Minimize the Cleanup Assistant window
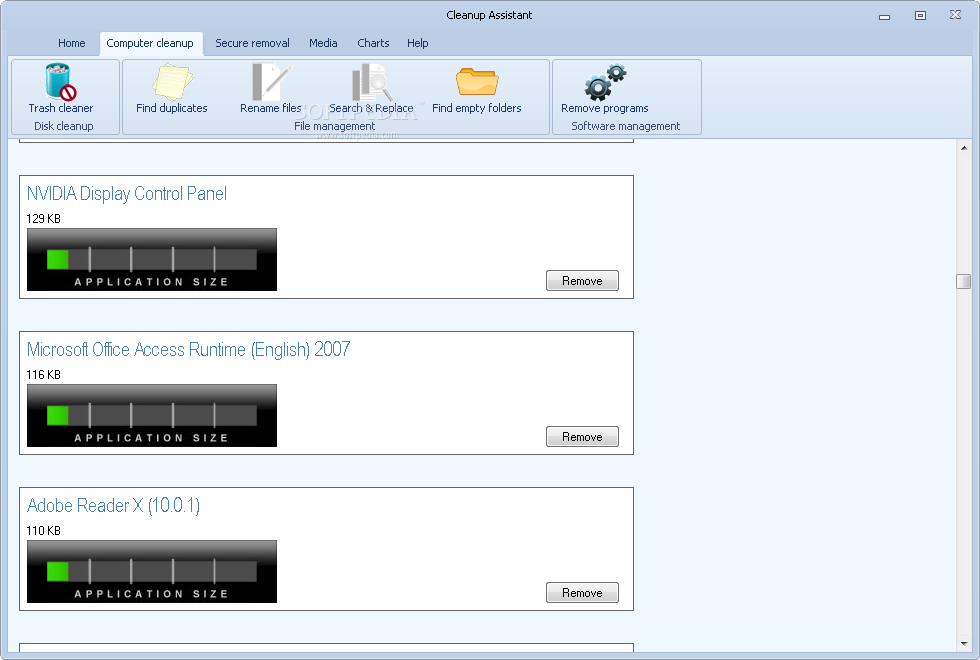The image size is (980, 660). [884, 16]
